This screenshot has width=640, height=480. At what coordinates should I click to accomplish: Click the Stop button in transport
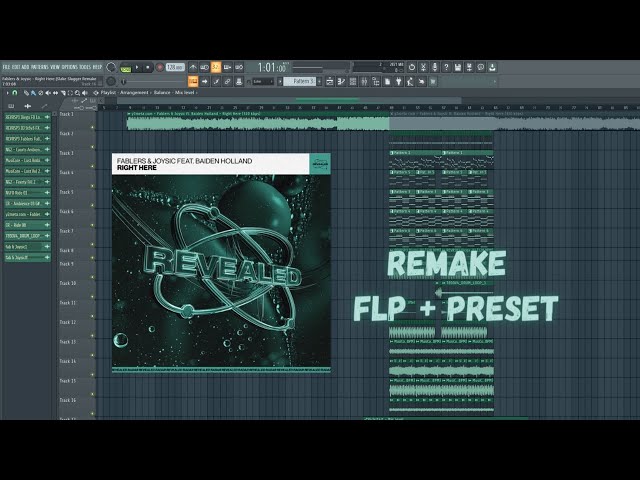(x=148, y=67)
